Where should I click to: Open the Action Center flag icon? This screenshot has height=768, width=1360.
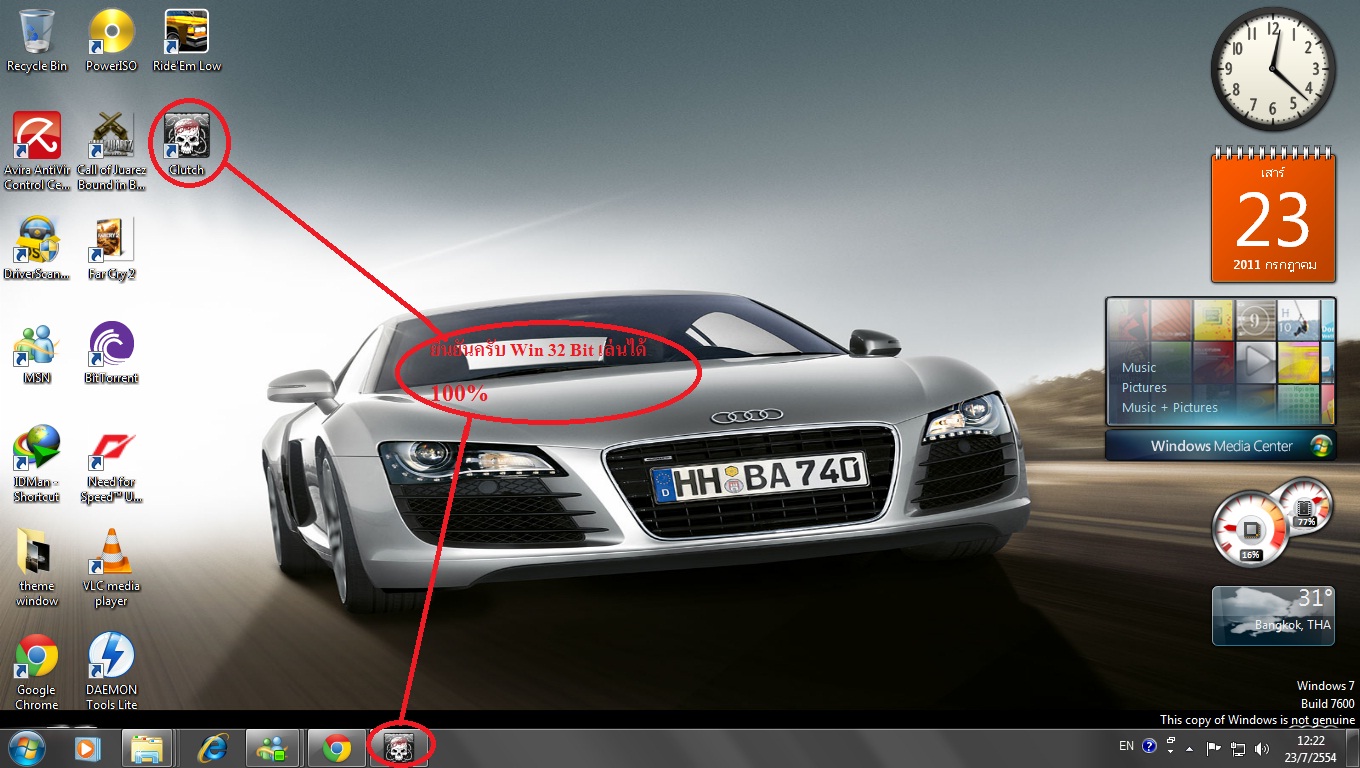pos(1214,748)
